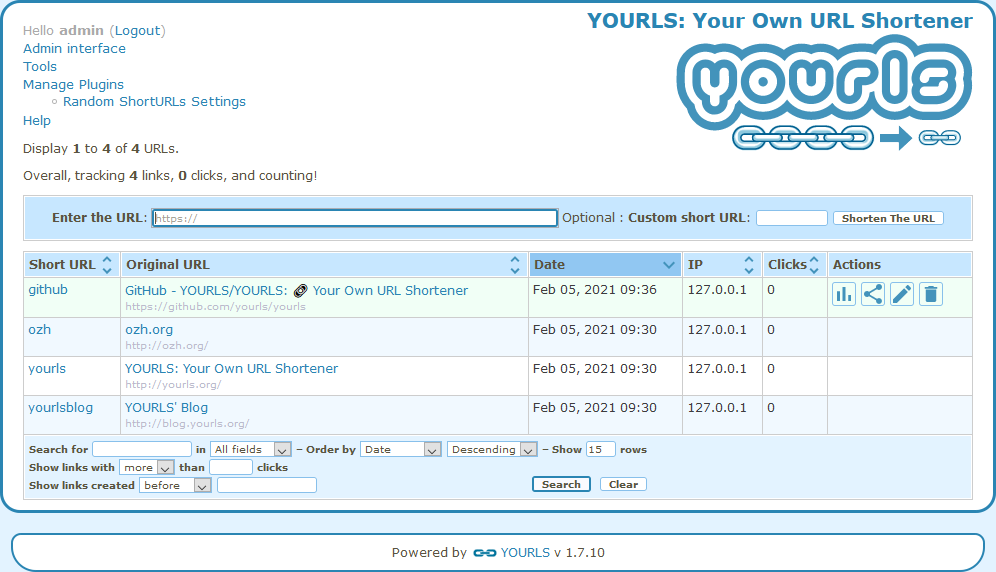
Task: Open 'YOURLS: Your Own URL Shortener' table link
Action: 231,369
